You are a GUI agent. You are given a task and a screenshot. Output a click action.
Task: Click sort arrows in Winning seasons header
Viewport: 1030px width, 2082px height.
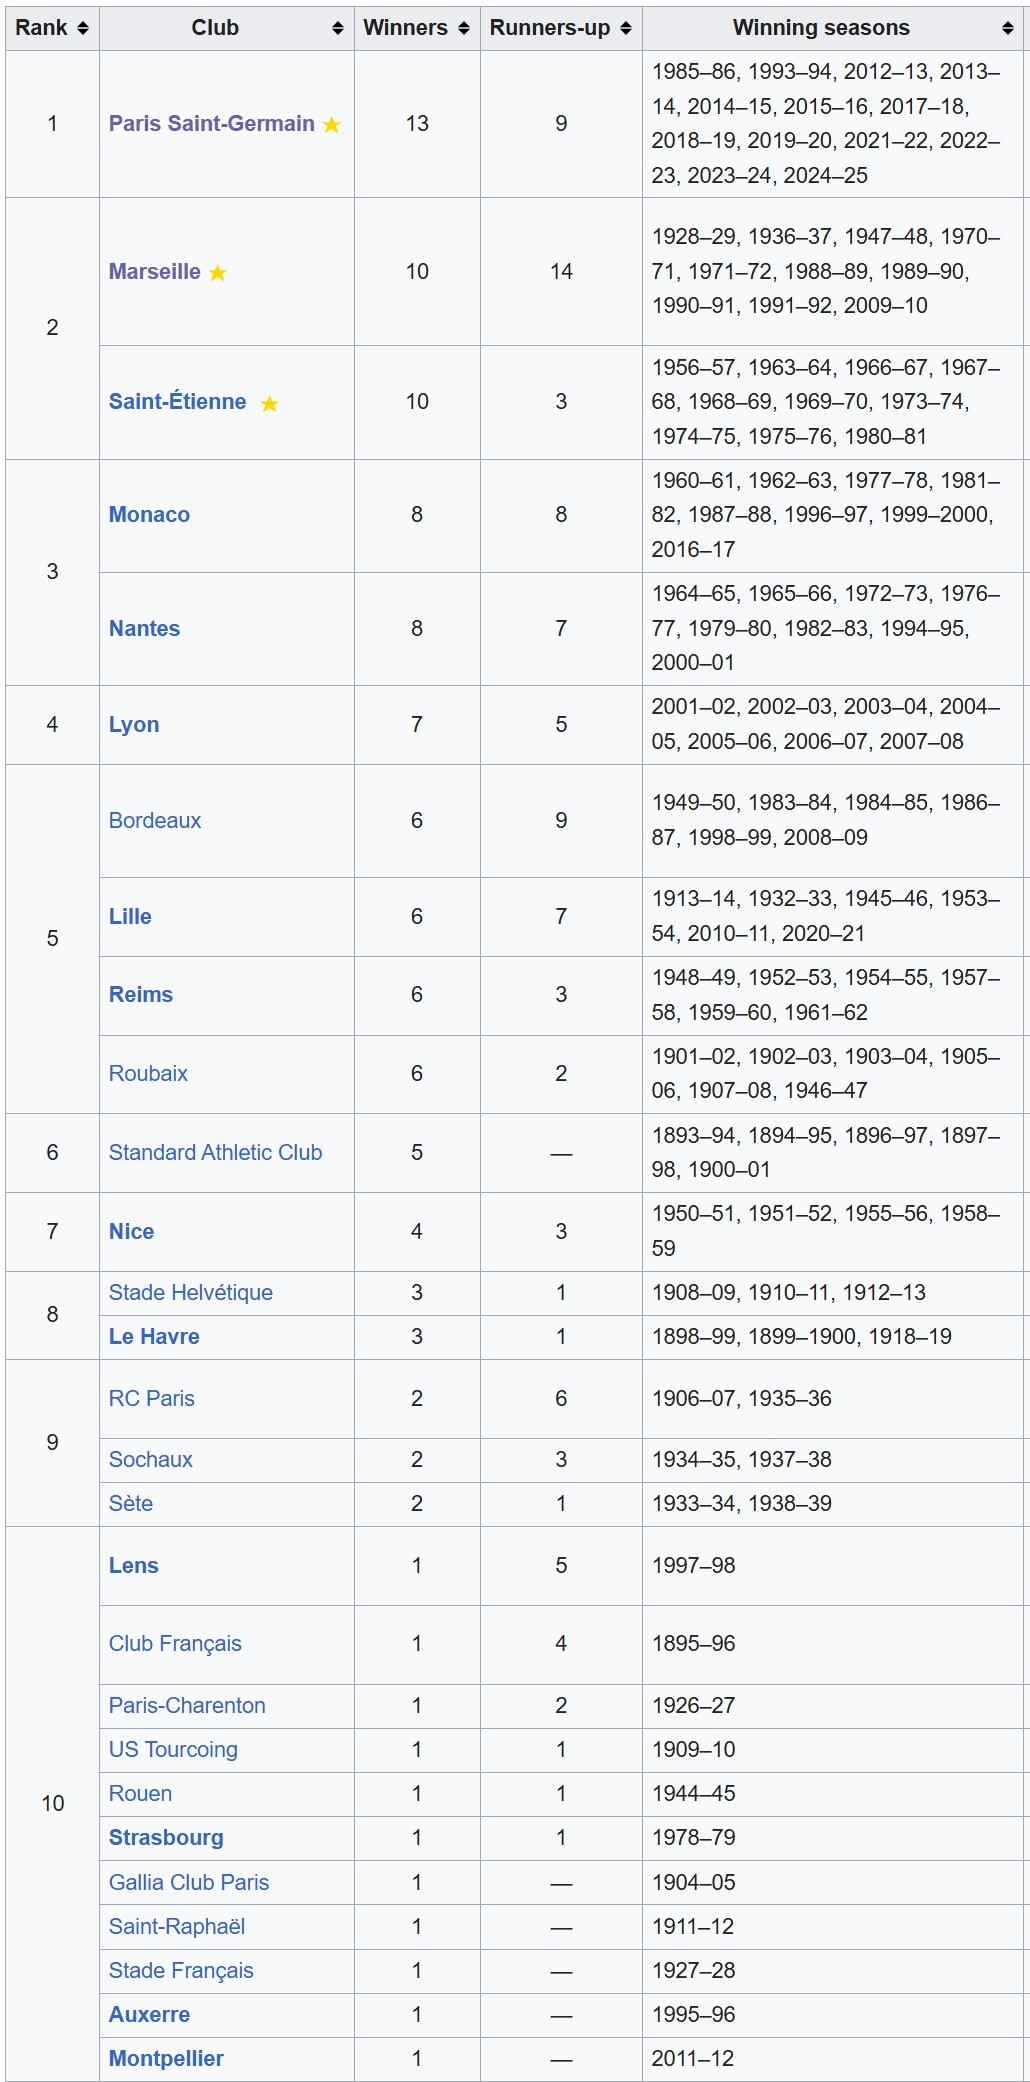coord(1008,29)
